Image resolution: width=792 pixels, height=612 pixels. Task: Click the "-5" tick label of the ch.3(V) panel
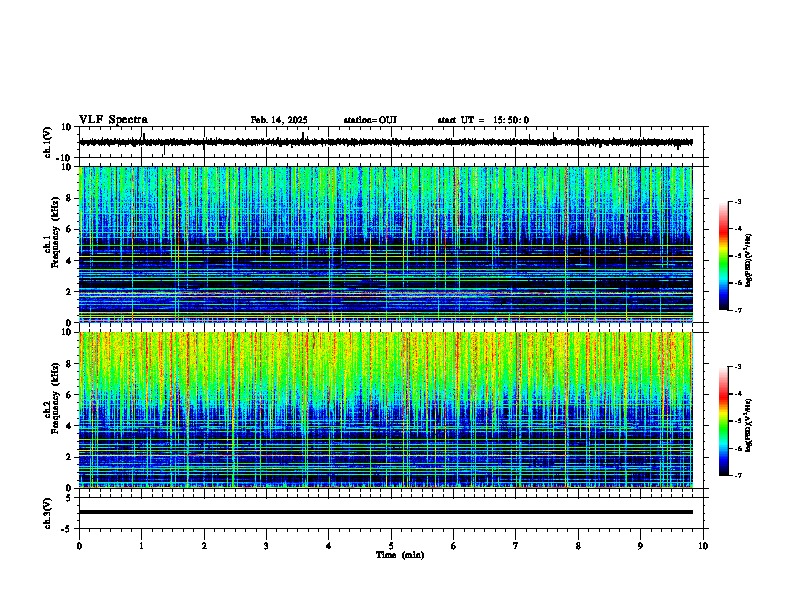[67, 529]
